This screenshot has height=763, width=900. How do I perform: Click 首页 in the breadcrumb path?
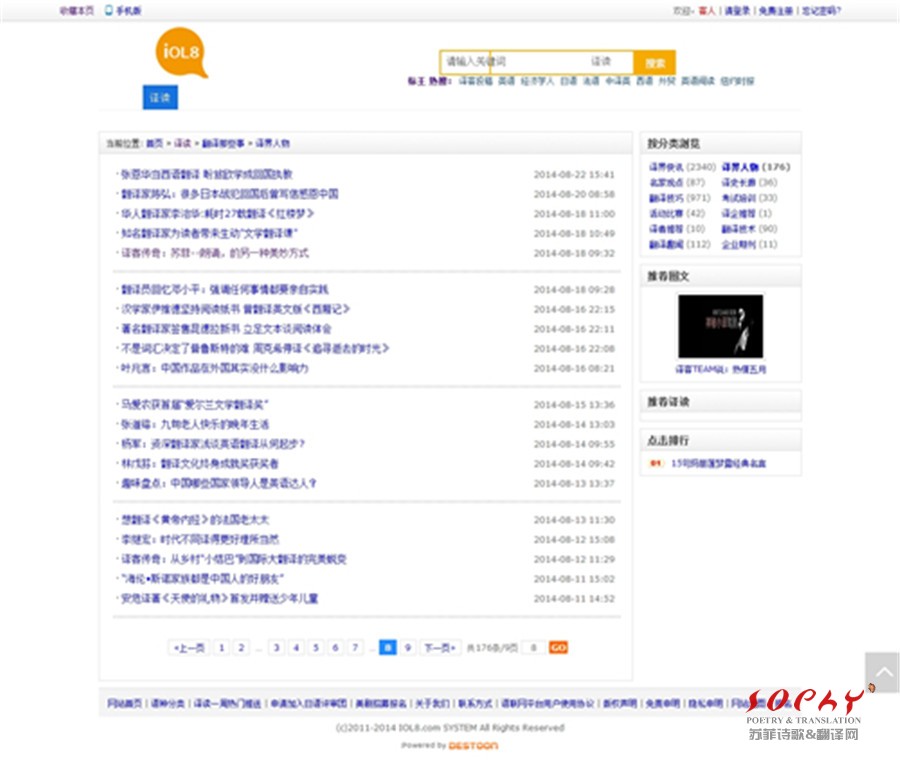(x=154, y=143)
